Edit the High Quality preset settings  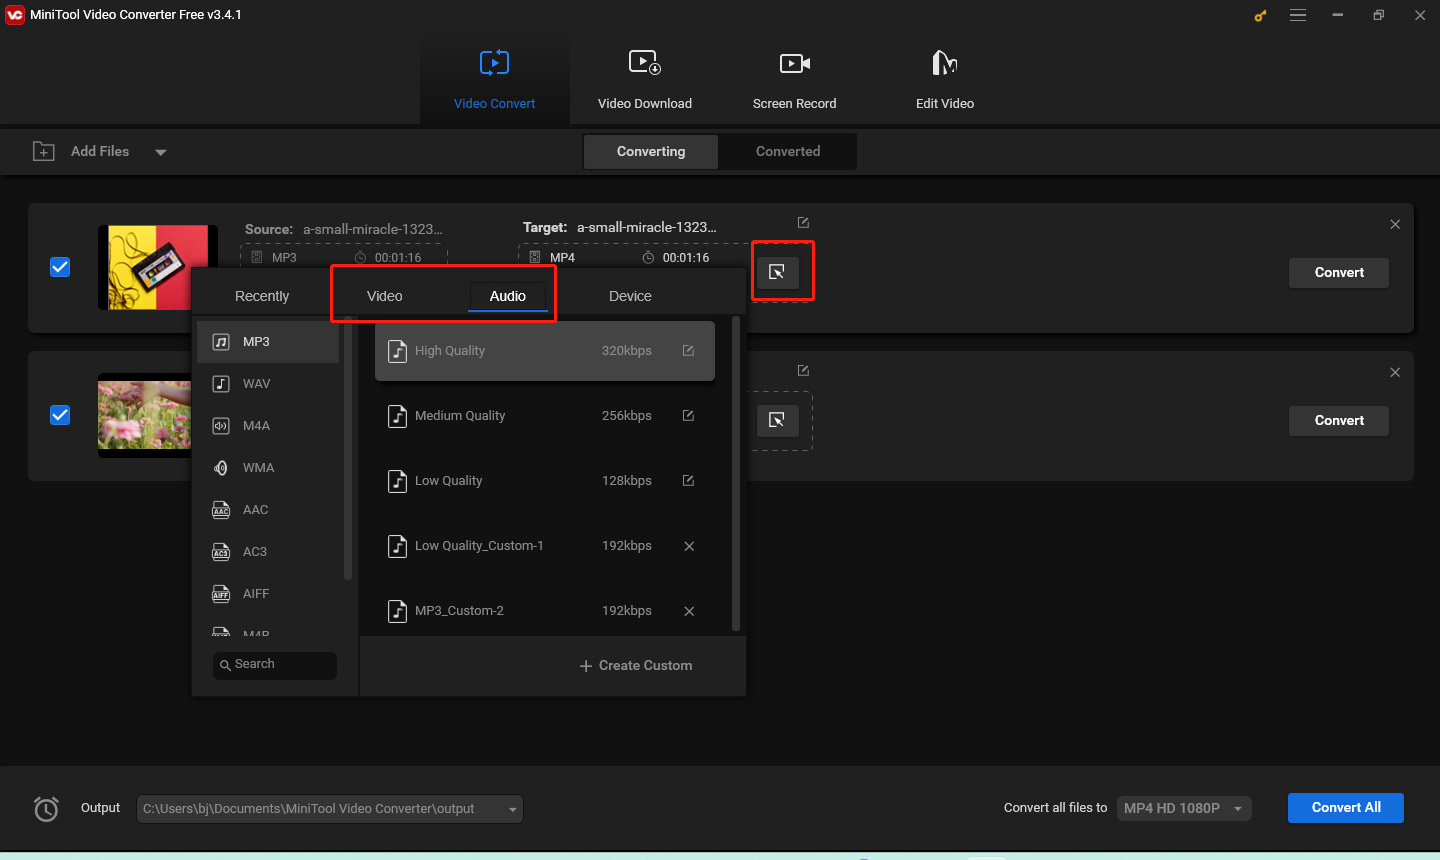point(688,351)
